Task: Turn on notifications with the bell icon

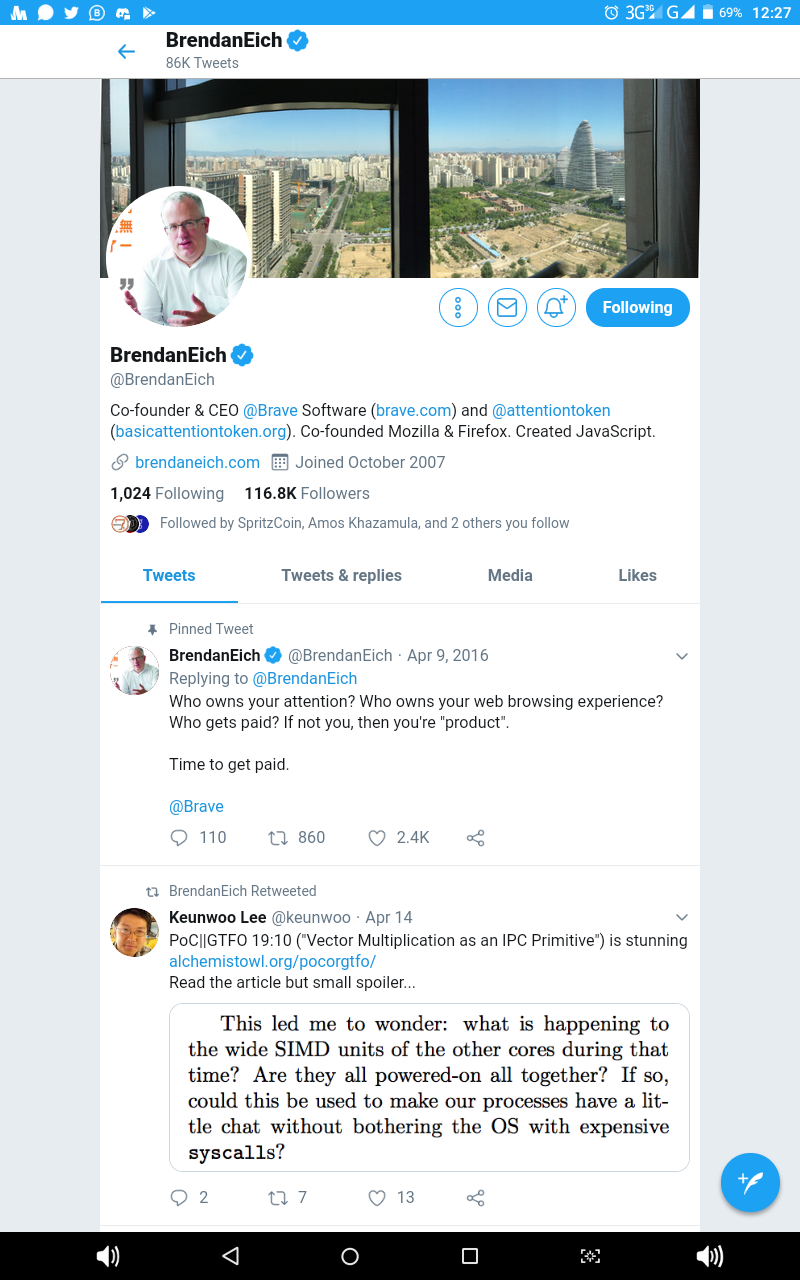Action: click(x=556, y=307)
